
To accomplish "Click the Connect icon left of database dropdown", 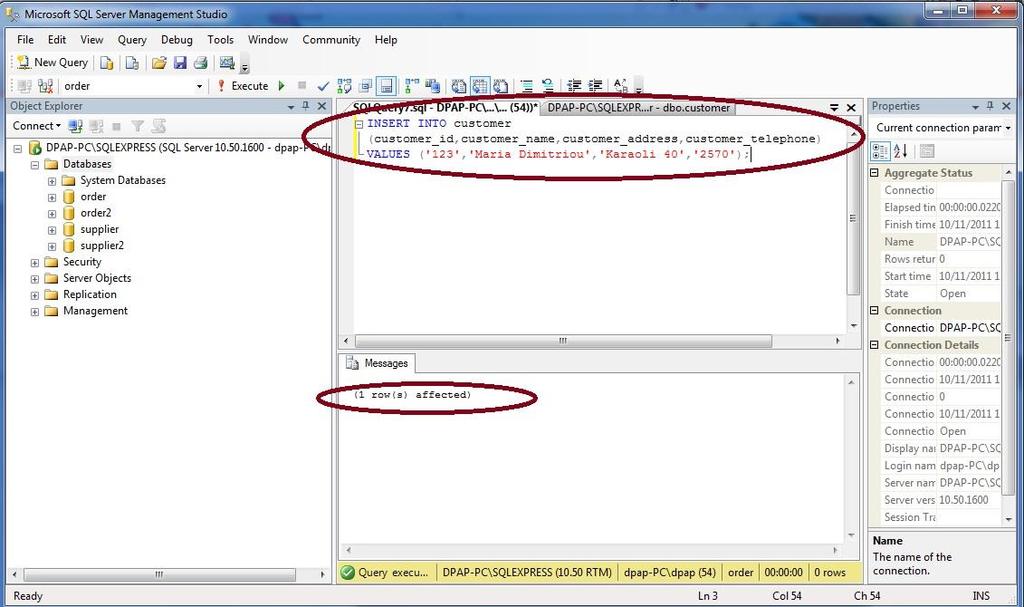I will click(25, 86).
